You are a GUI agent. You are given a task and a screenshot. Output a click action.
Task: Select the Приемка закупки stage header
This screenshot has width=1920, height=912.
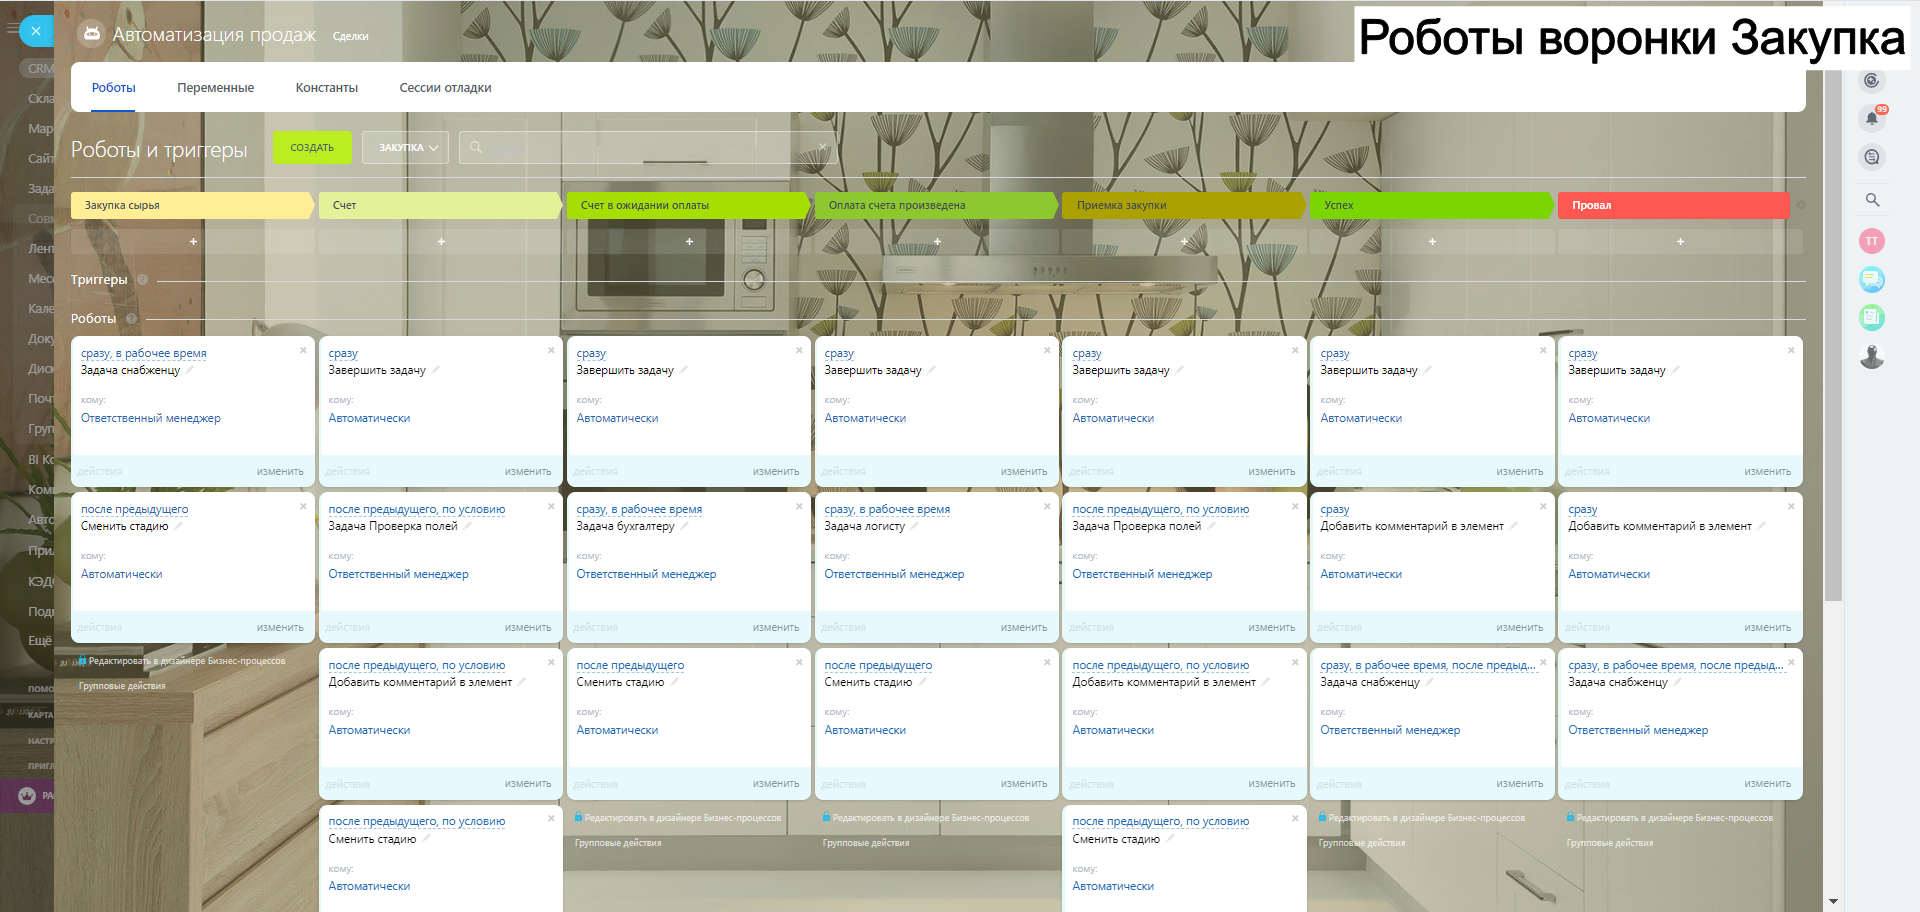tap(1184, 205)
